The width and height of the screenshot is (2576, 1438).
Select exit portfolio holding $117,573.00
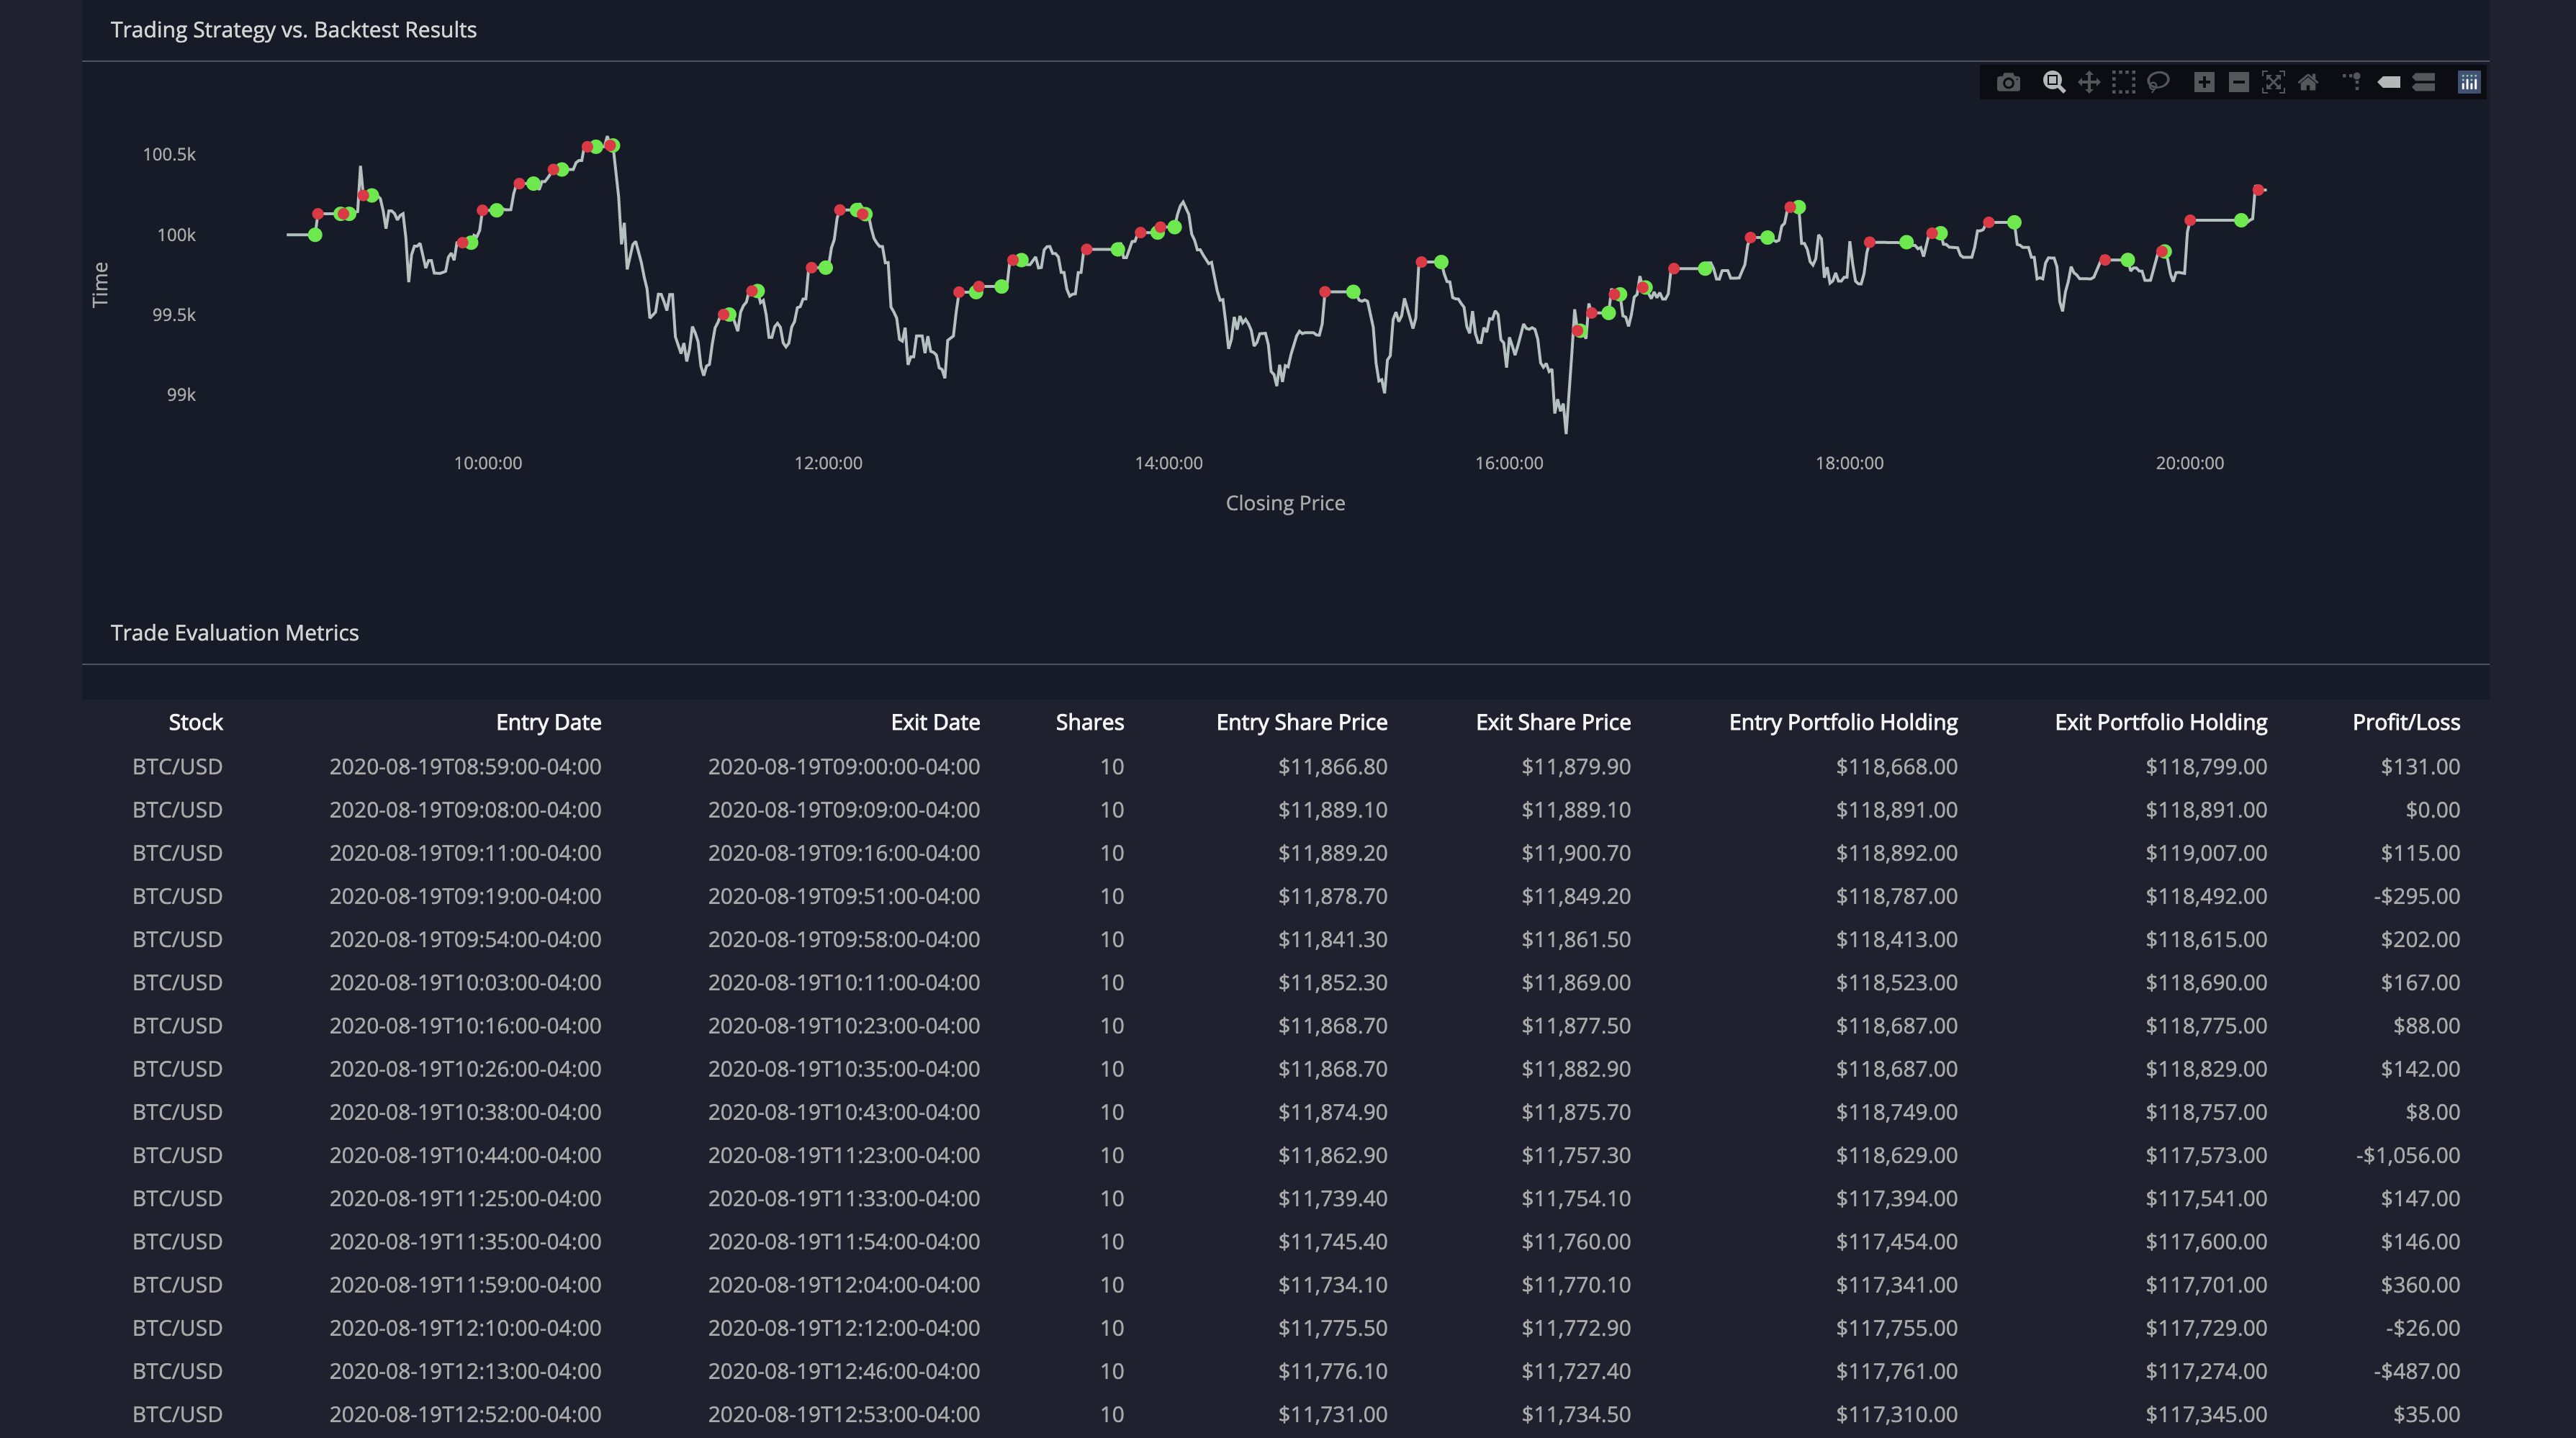[x=2205, y=1155]
